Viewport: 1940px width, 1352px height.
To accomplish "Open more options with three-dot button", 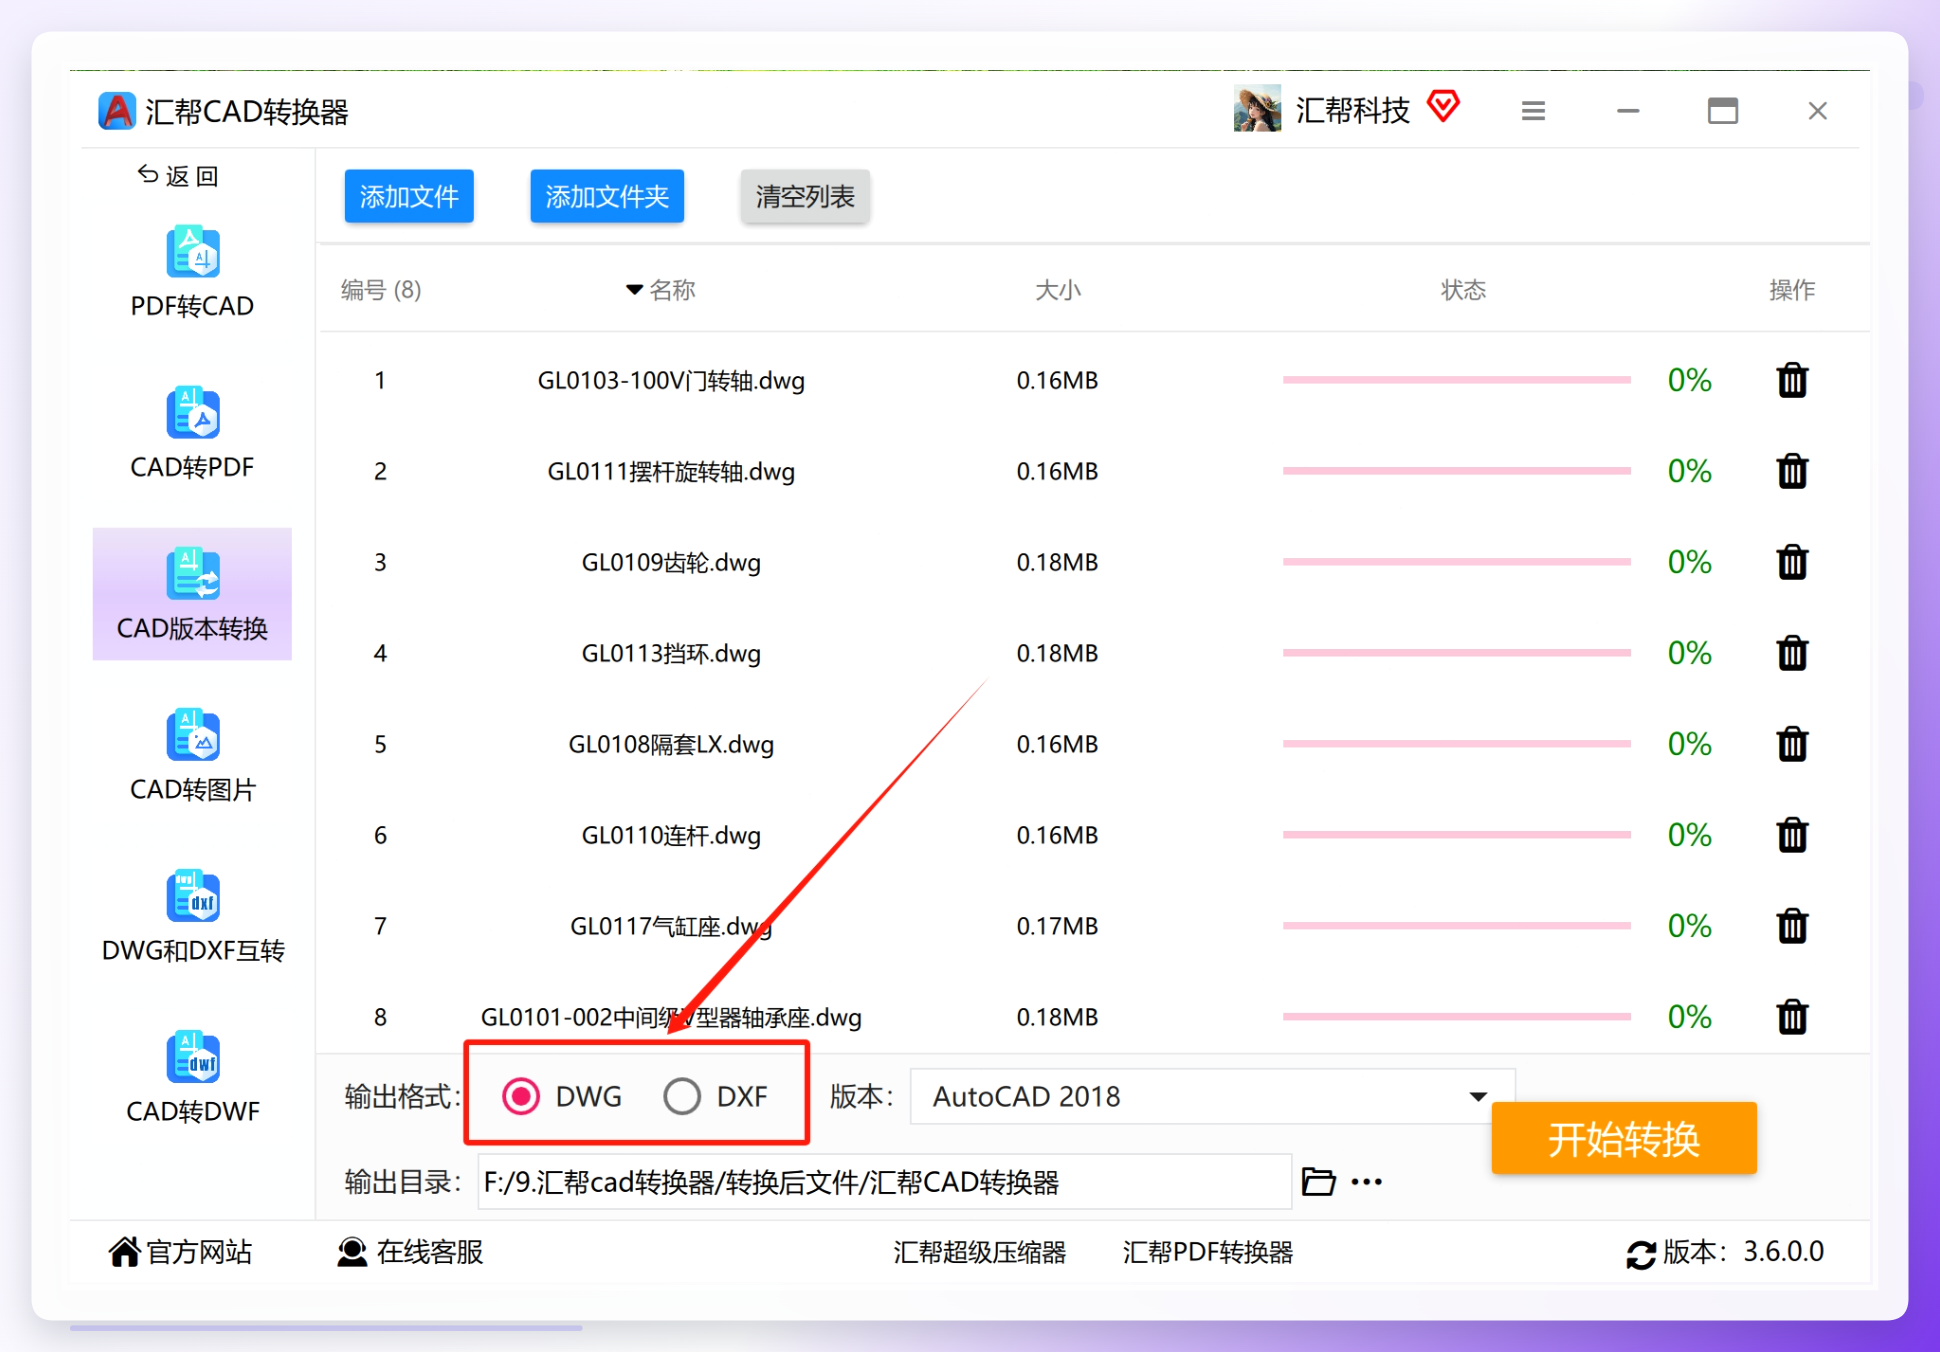I will [x=1366, y=1182].
